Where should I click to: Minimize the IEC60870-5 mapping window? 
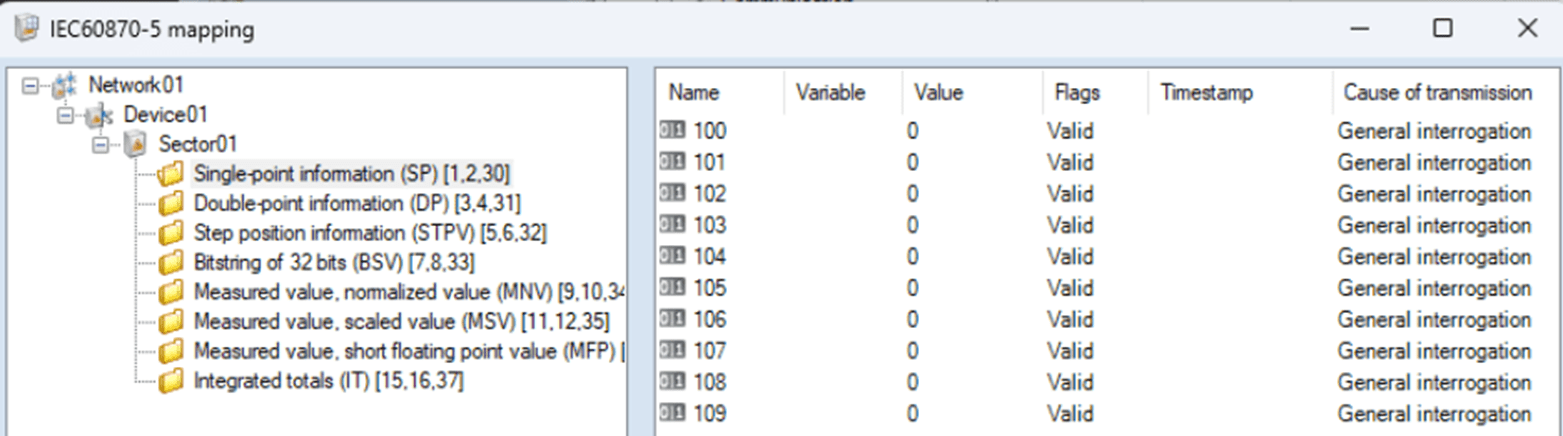tap(1359, 28)
